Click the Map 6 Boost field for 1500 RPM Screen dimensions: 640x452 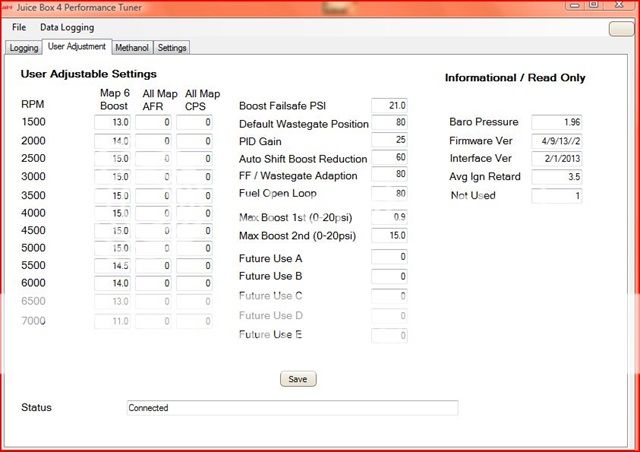pos(113,123)
